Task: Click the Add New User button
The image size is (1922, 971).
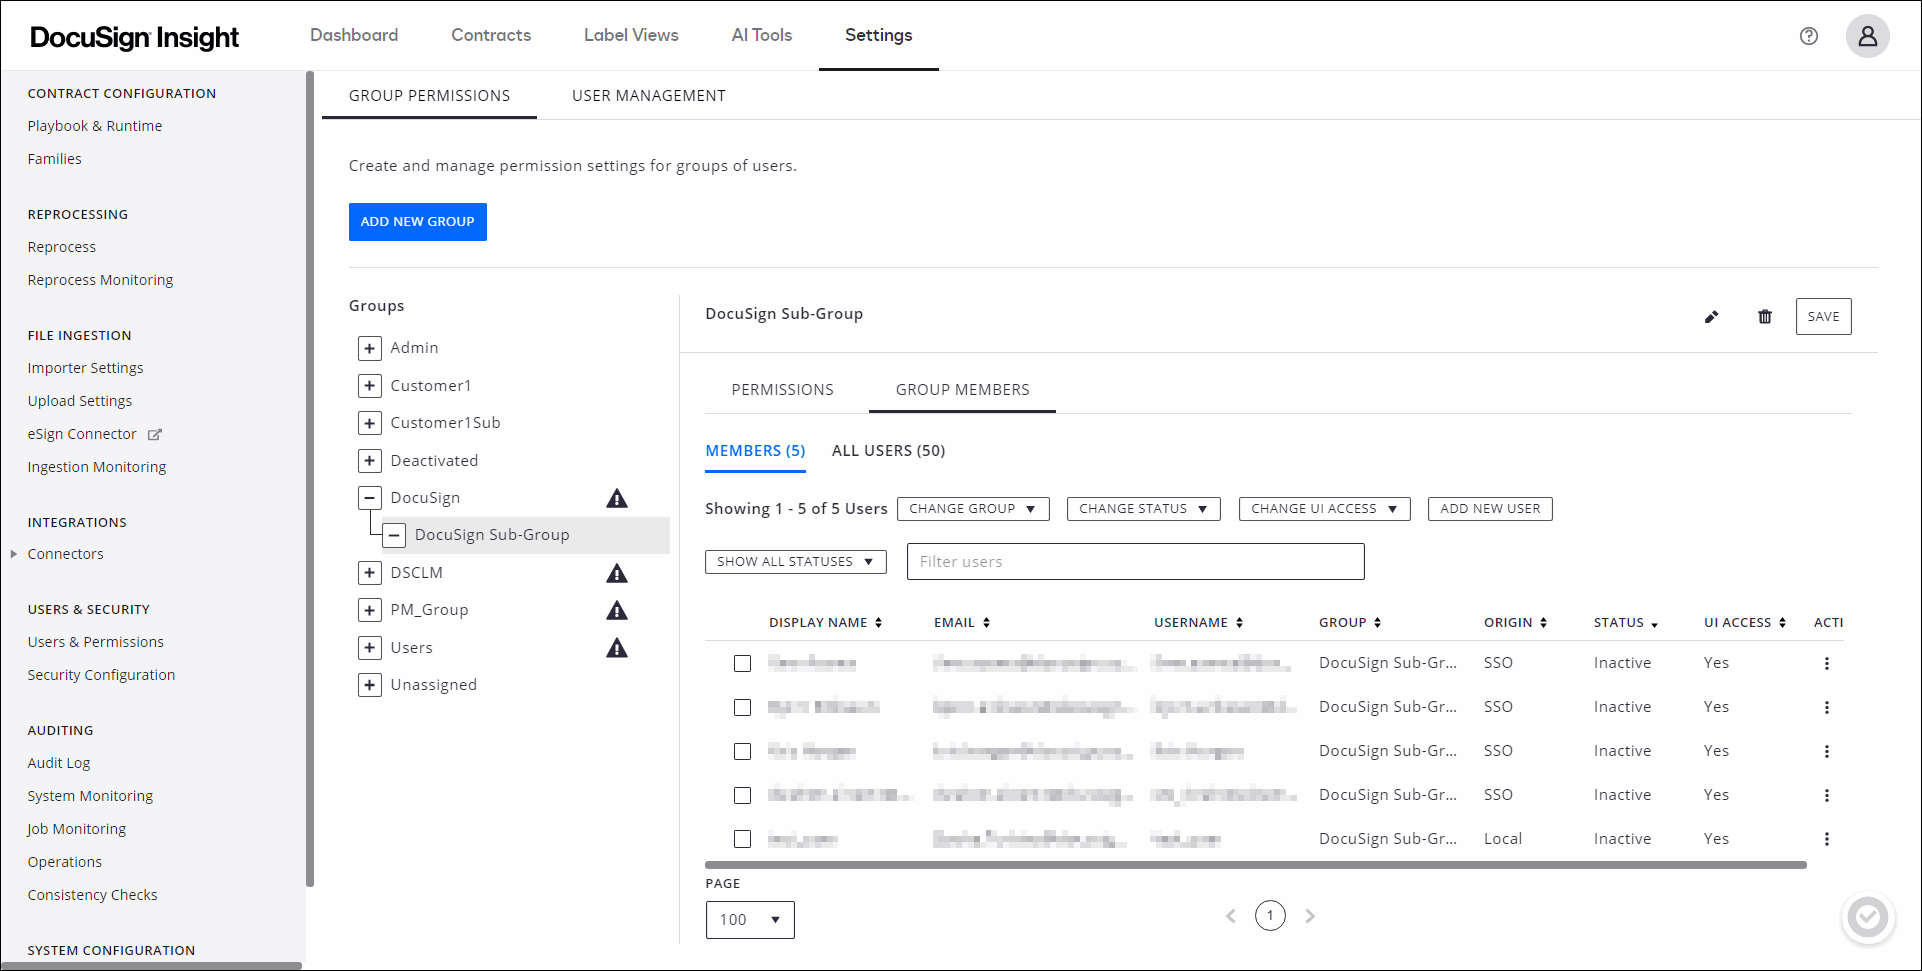Action: coord(1490,509)
